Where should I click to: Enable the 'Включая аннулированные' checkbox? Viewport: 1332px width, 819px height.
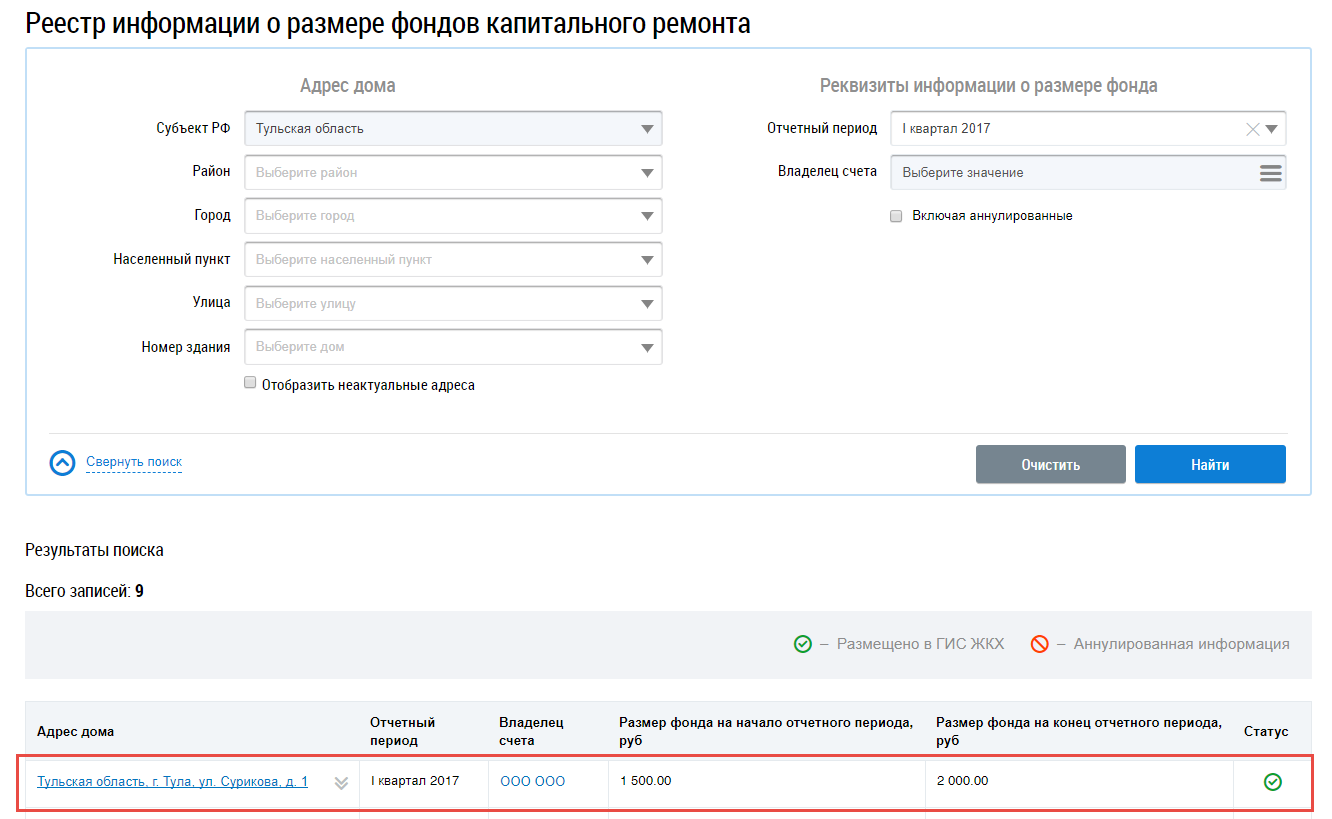tap(896, 216)
